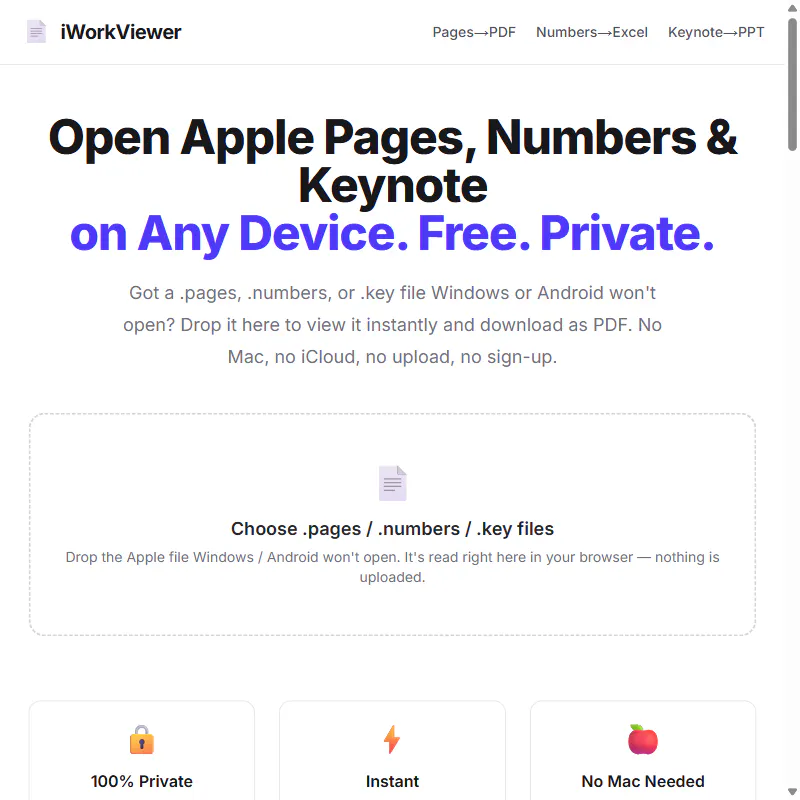Click the Instant feature card

point(392,751)
